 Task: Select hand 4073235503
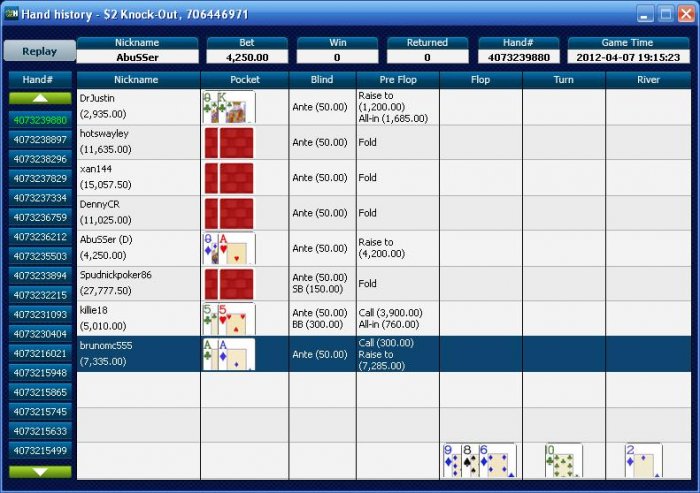click(40, 256)
